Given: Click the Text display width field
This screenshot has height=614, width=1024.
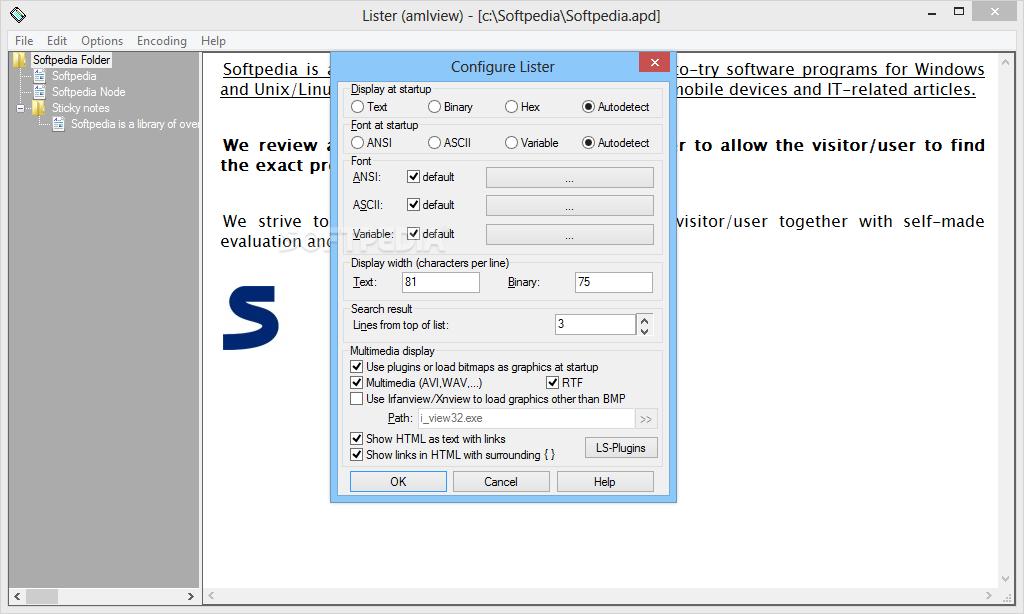Looking at the screenshot, I should (441, 282).
